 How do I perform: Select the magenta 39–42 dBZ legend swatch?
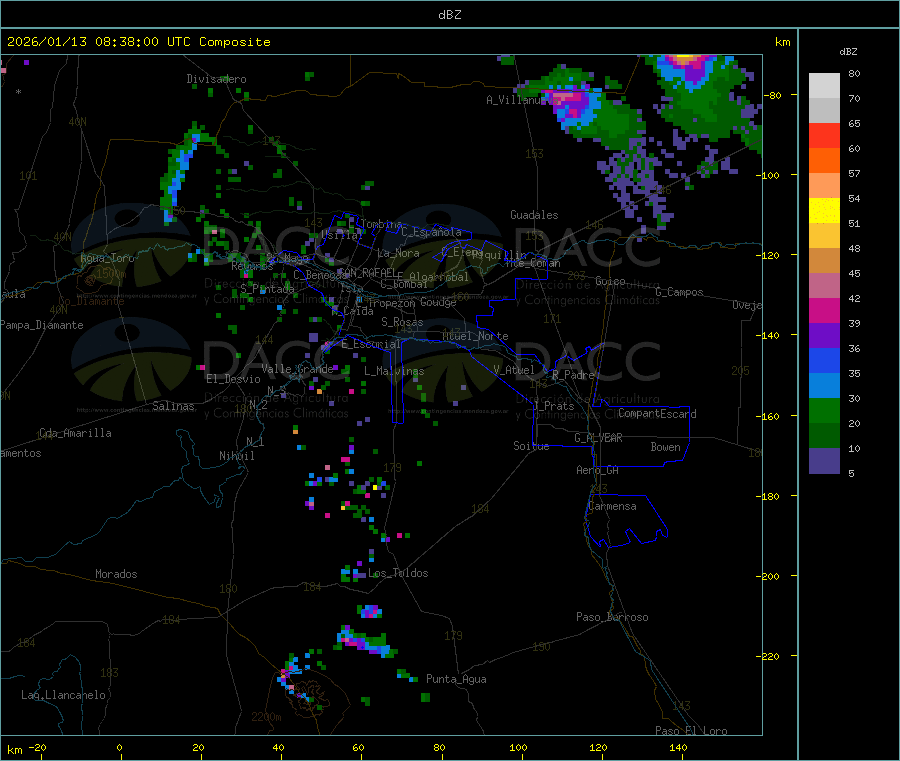(x=824, y=310)
